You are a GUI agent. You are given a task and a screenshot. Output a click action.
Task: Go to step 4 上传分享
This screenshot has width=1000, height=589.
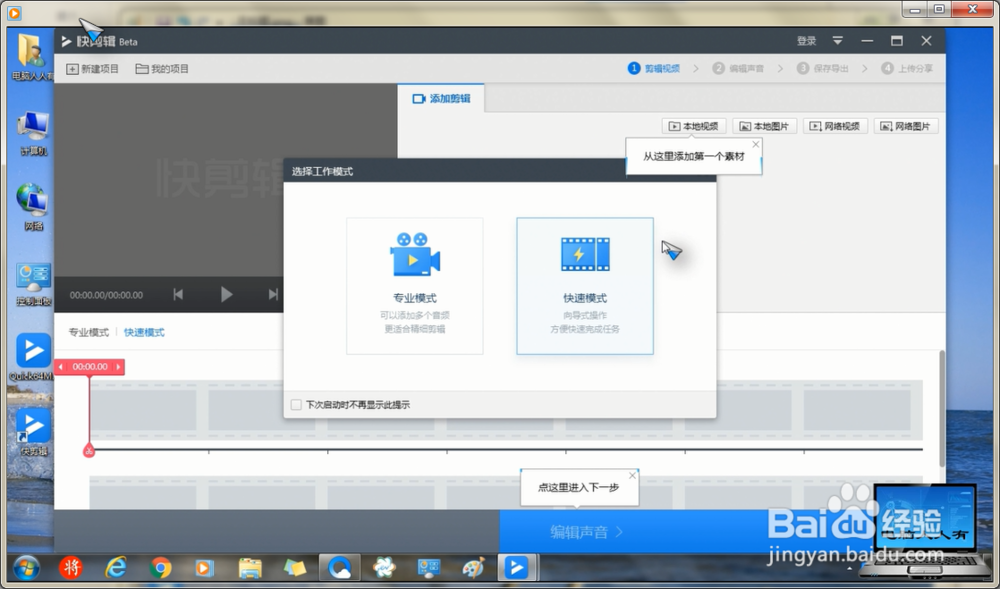pyautogui.click(x=907, y=68)
